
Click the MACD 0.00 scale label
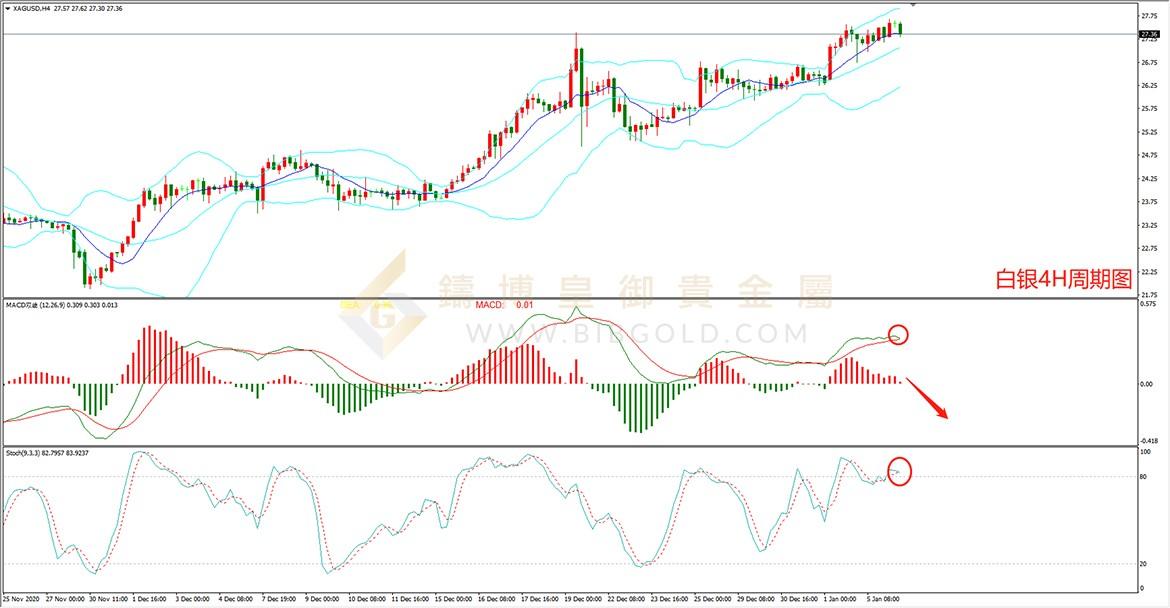[x=1147, y=384]
